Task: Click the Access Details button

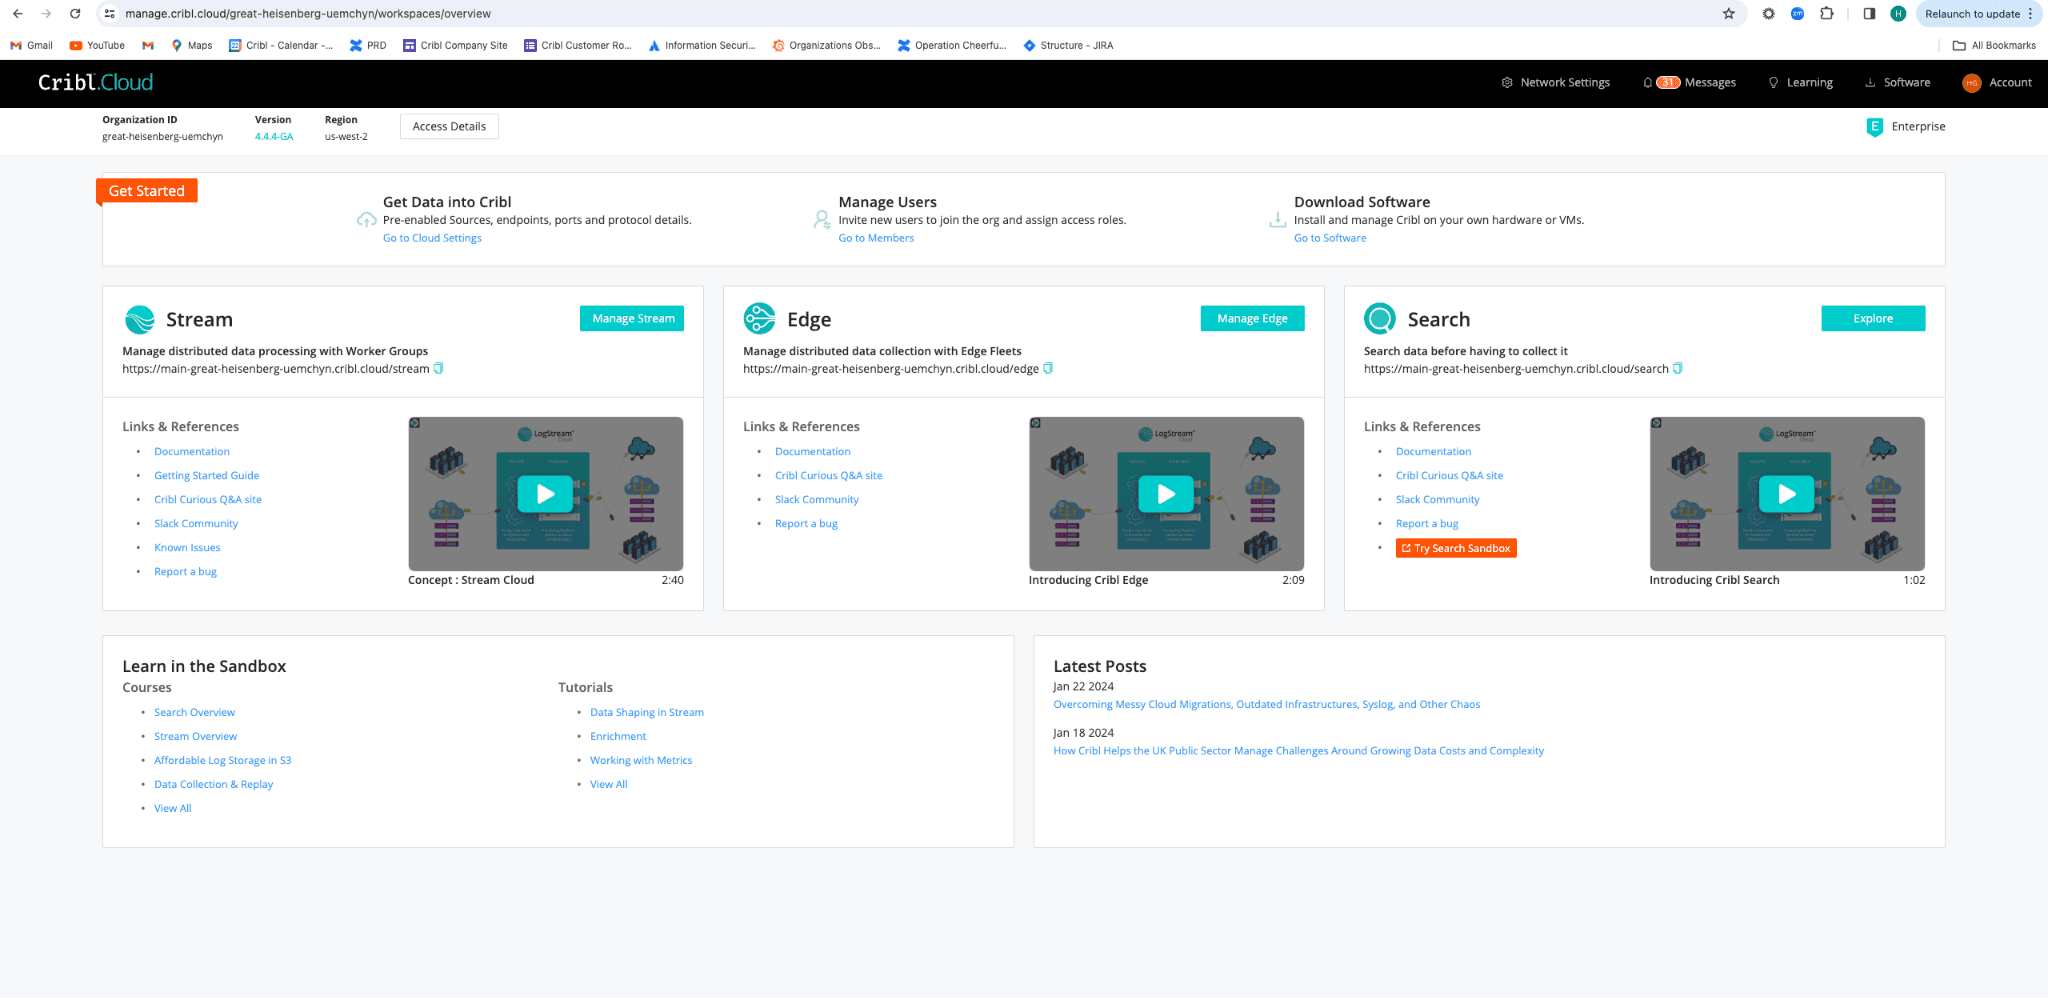Action: tap(449, 127)
